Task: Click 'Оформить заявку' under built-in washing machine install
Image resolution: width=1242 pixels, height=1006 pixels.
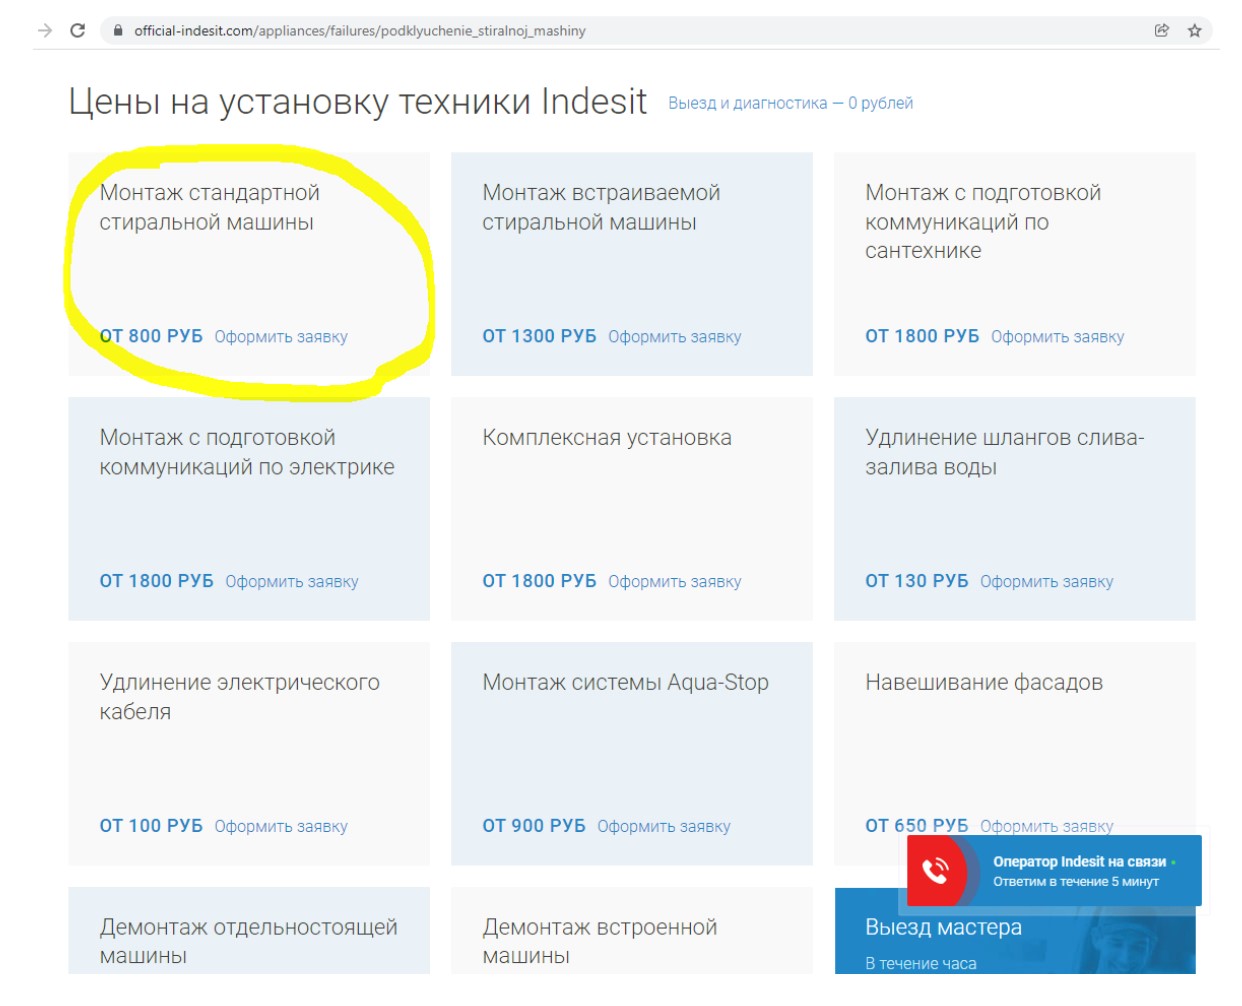Action: tap(674, 337)
